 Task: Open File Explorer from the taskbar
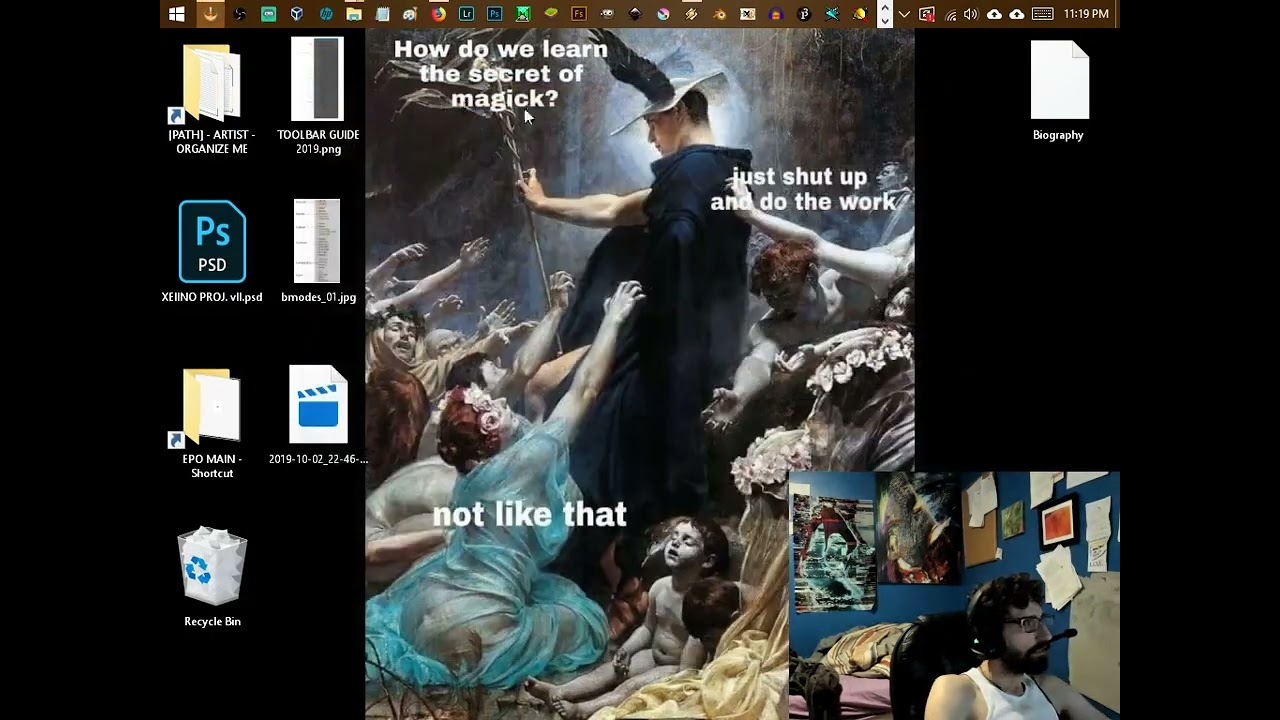pyautogui.click(x=354, y=14)
